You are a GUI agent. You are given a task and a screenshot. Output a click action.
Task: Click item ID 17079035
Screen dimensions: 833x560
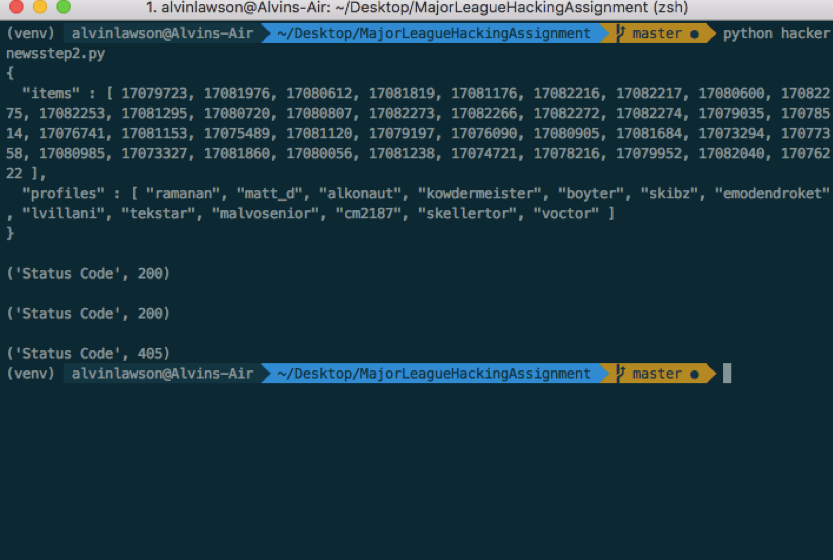pyautogui.click(x=731, y=114)
